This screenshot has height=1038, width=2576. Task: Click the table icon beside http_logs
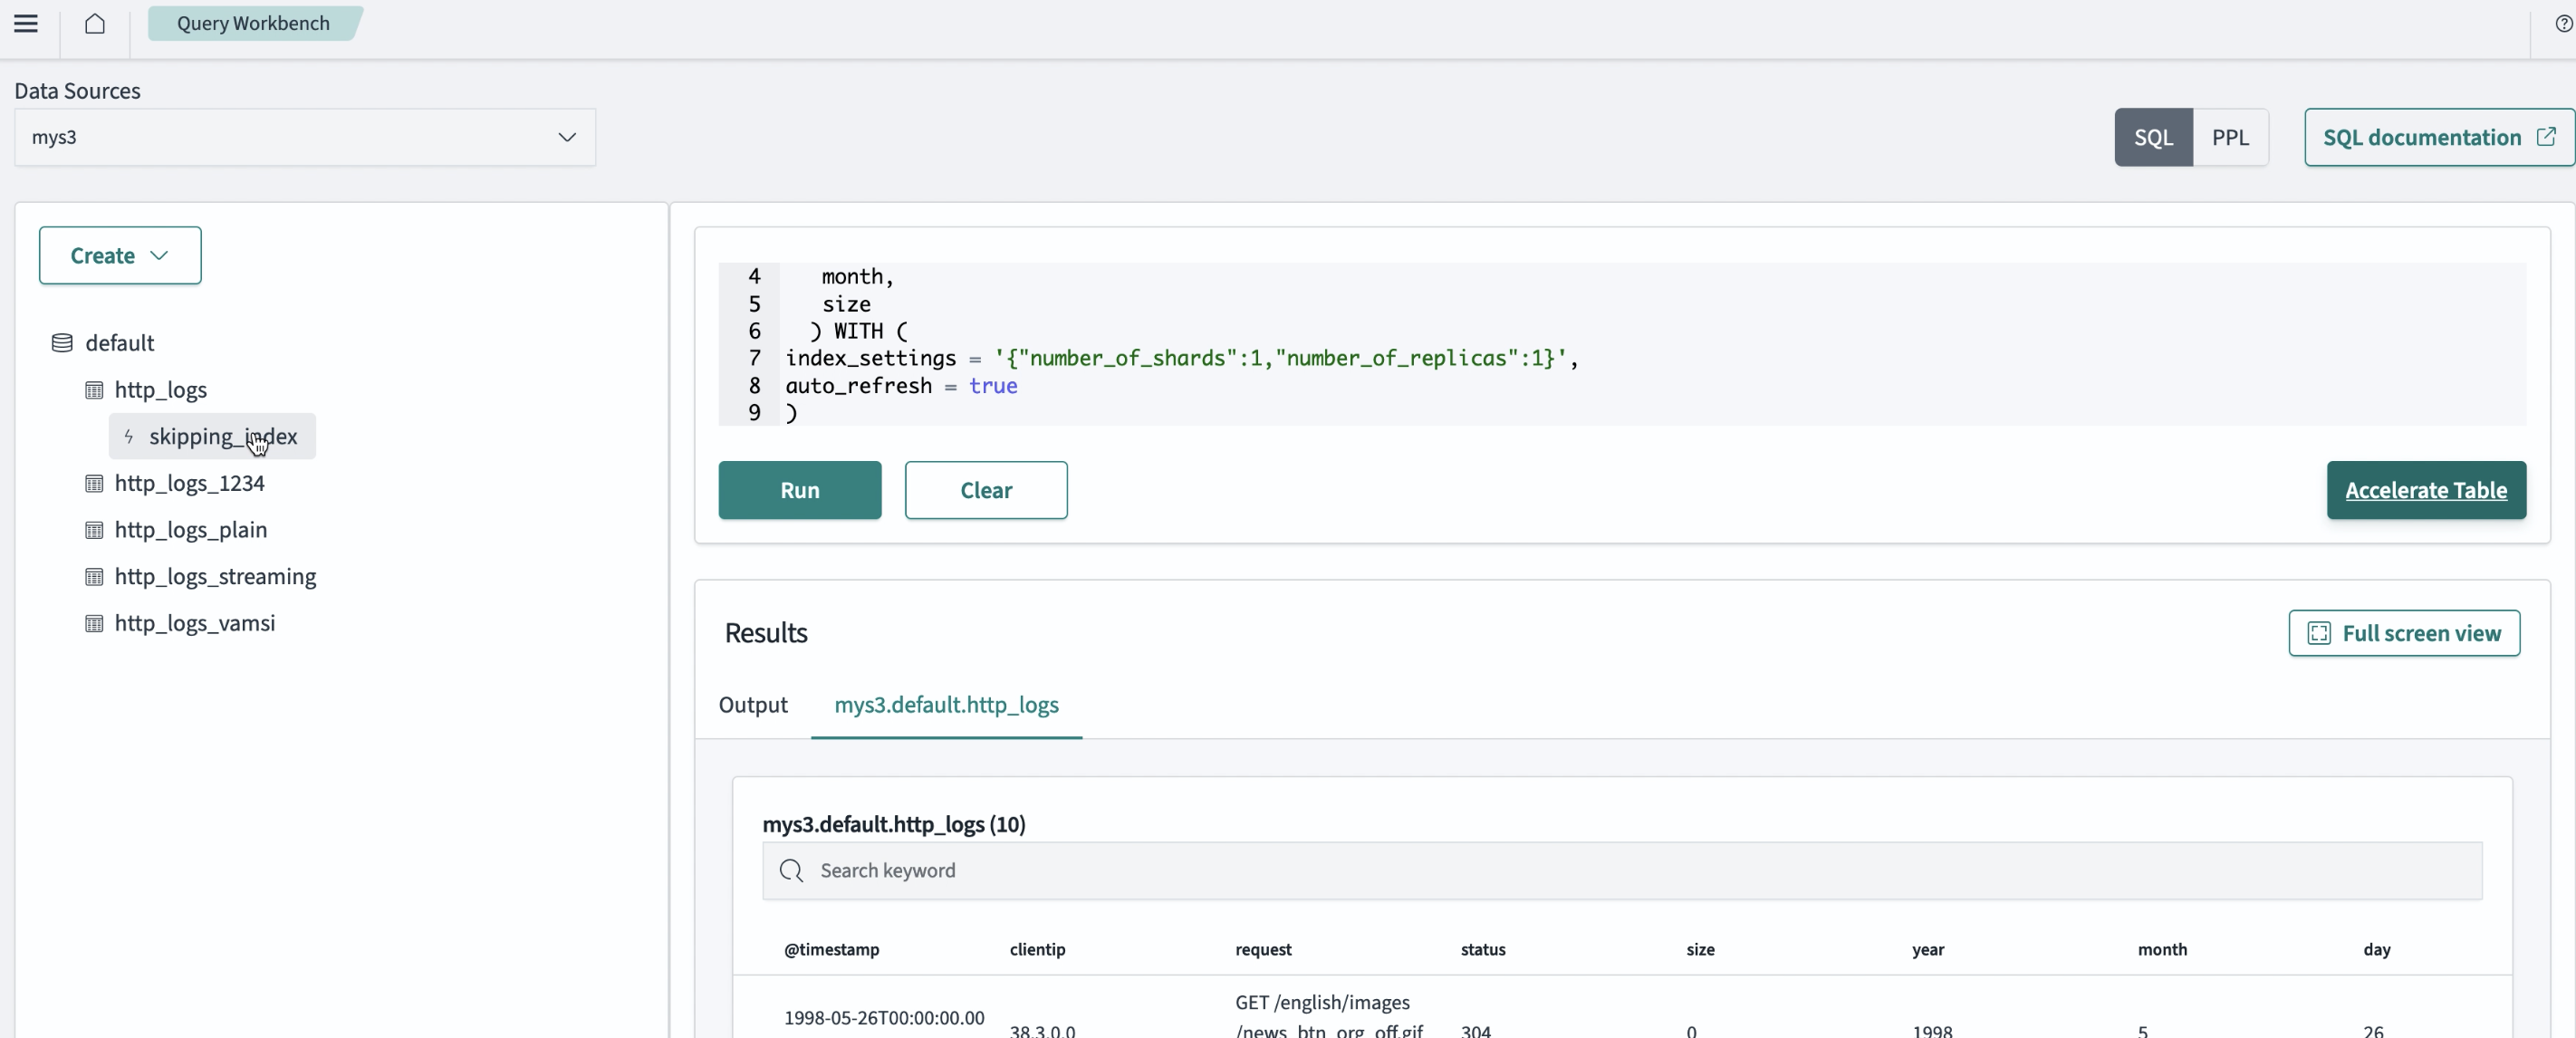point(95,390)
